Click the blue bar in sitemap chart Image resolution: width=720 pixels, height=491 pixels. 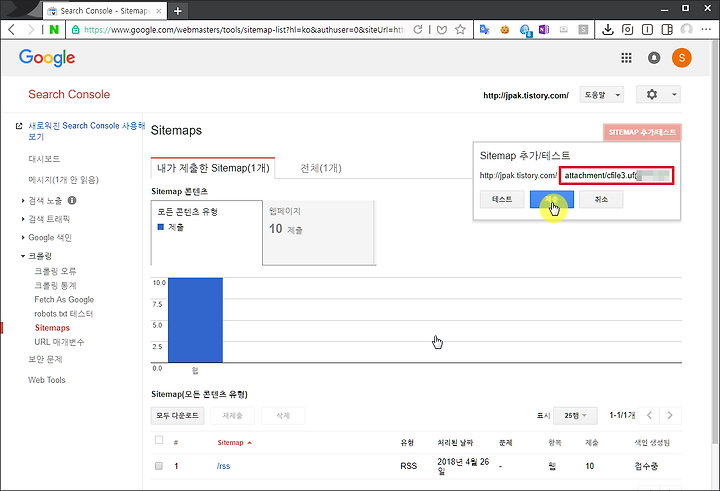(195, 320)
